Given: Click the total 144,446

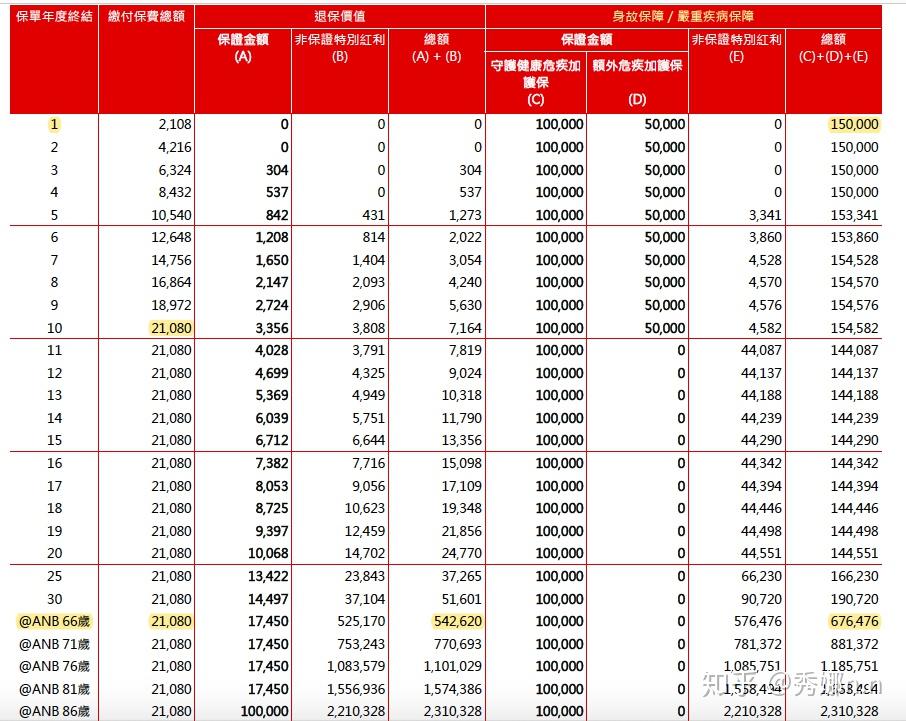Looking at the screenshot, I should (x=854, y=508).
